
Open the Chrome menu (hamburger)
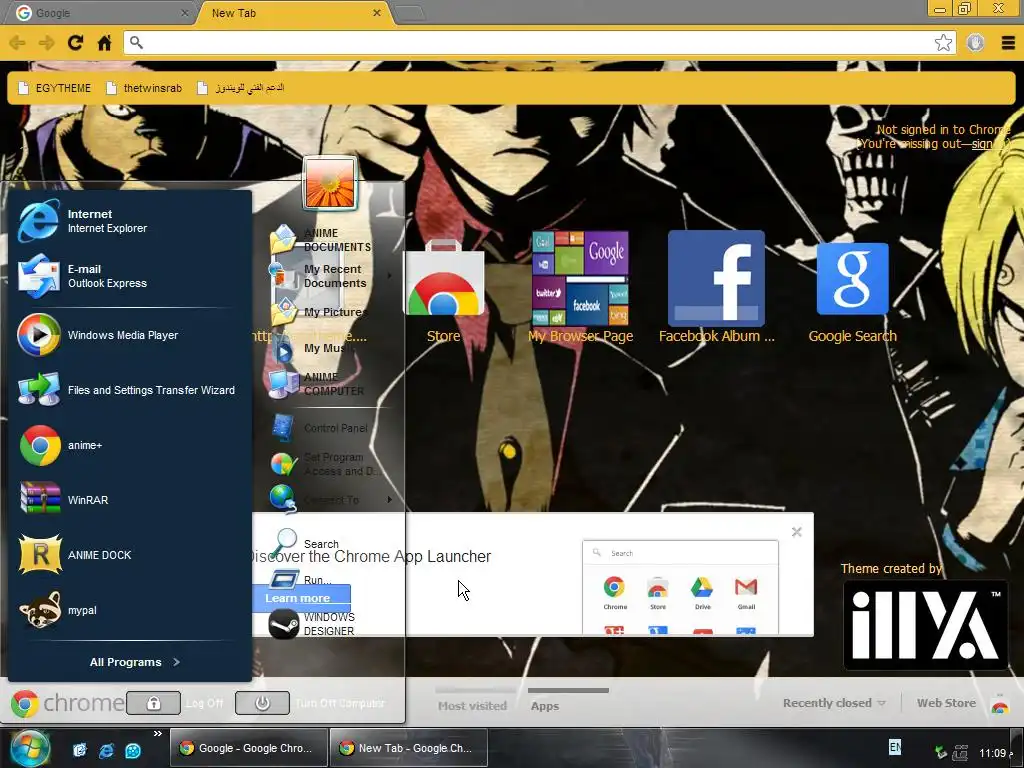1008,42
